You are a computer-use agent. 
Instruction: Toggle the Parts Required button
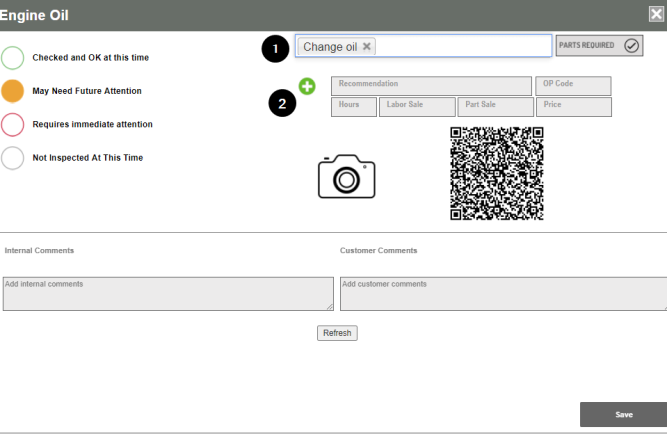[x=599, y=46]
